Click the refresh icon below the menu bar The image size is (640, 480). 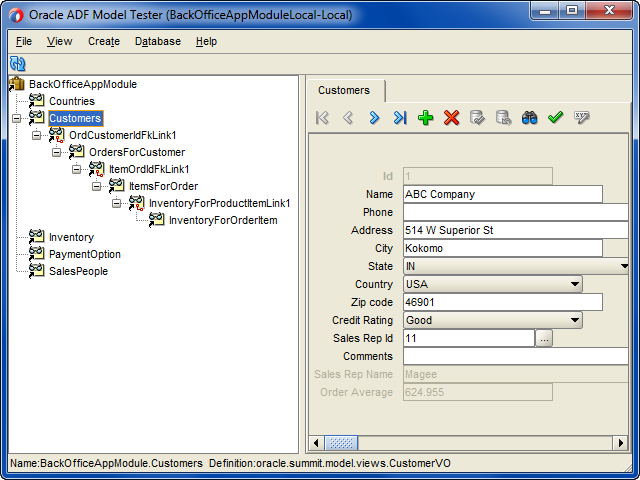pos(18,64)
